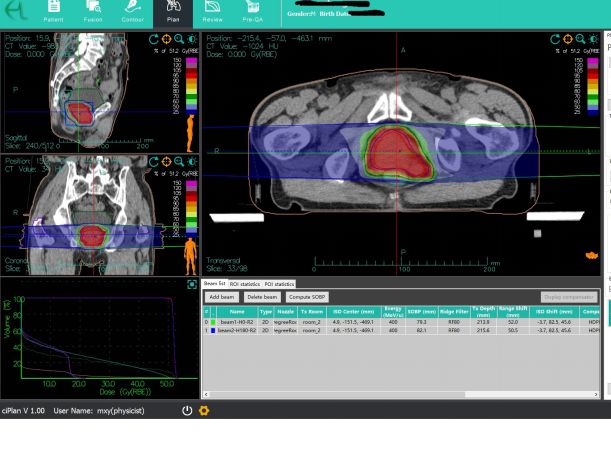Viewport: 611px width, 454px height.
Task: Open the Fusion module
Action: click(93, 12)
